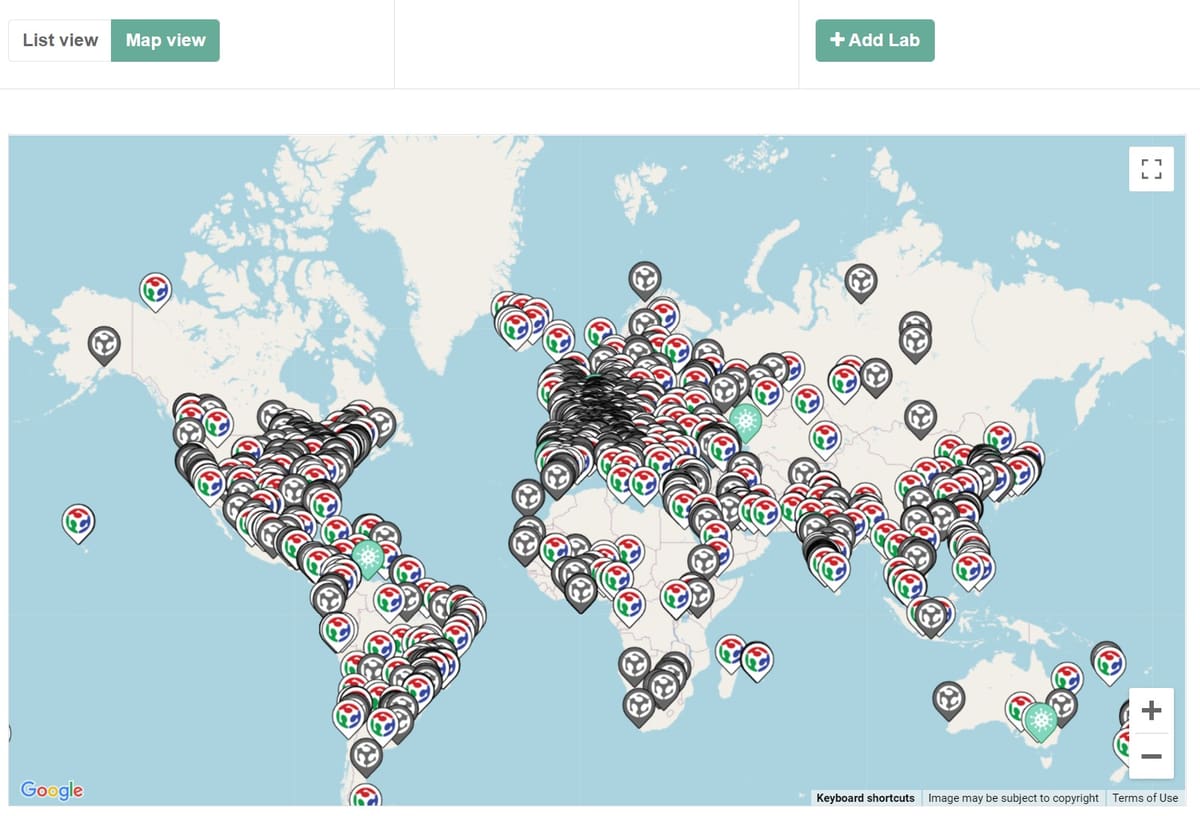Screen dimensions: 1200x816
Task: Open the Google logo link
Action: [52, 790]
